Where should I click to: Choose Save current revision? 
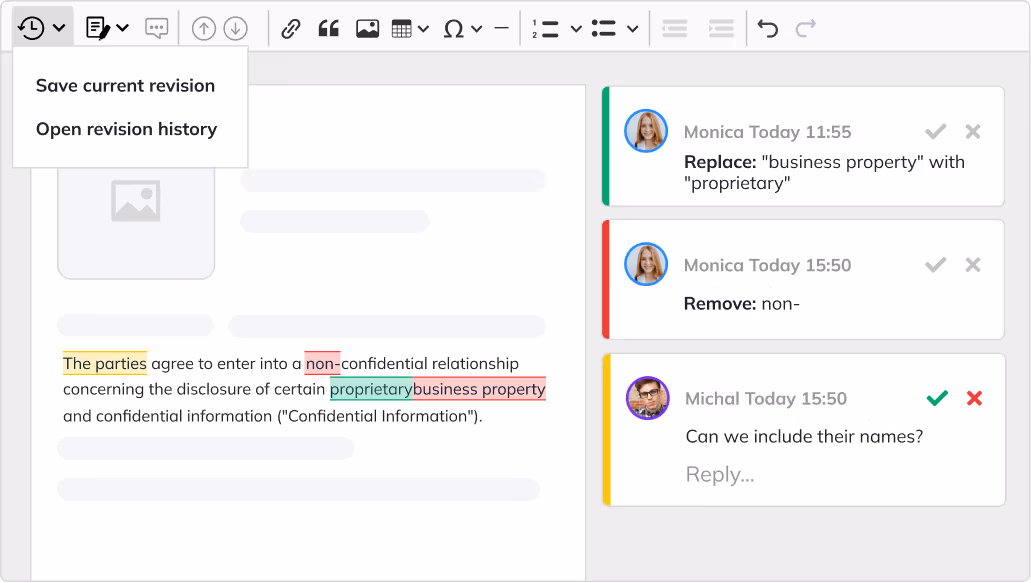pyautogui.click(x=125, y=85)
